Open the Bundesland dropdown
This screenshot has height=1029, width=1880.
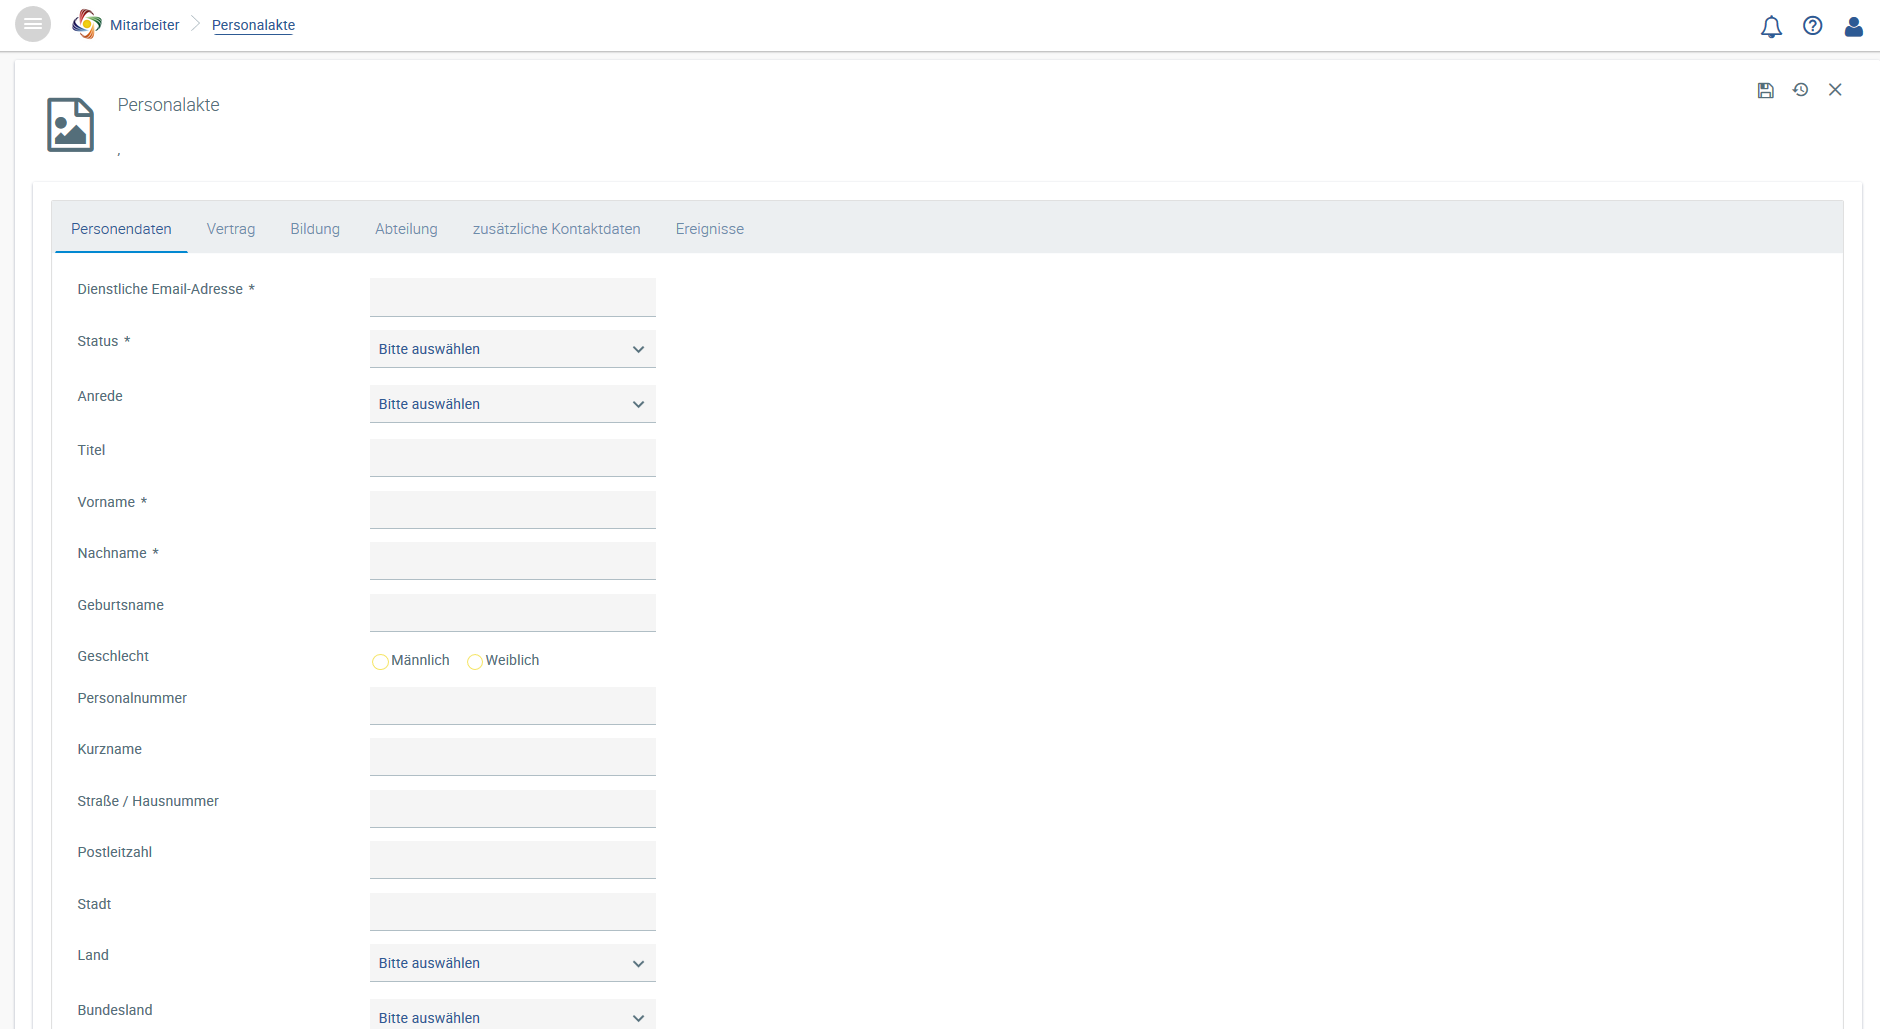[513, 1015]
